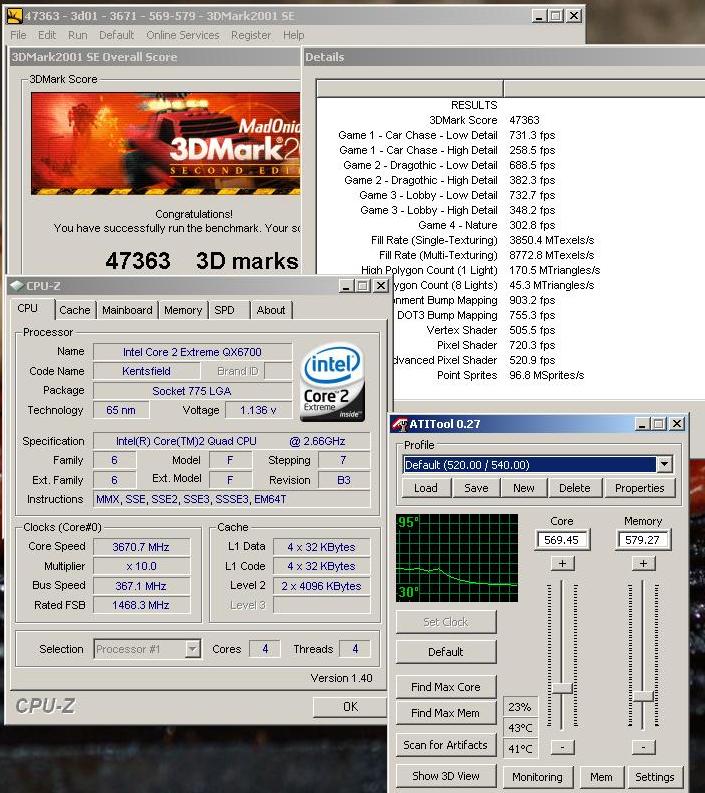
Task: Click Find Max Mem
Action: [x=446, y=713]
